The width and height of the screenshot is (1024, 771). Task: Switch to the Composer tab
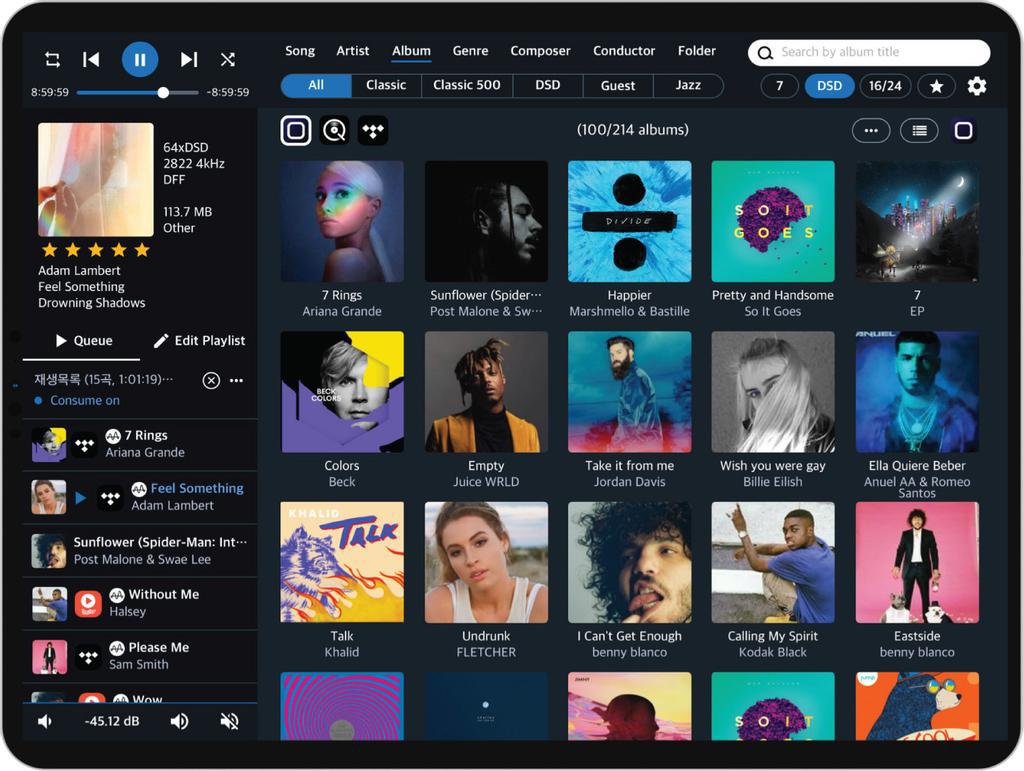540,51
